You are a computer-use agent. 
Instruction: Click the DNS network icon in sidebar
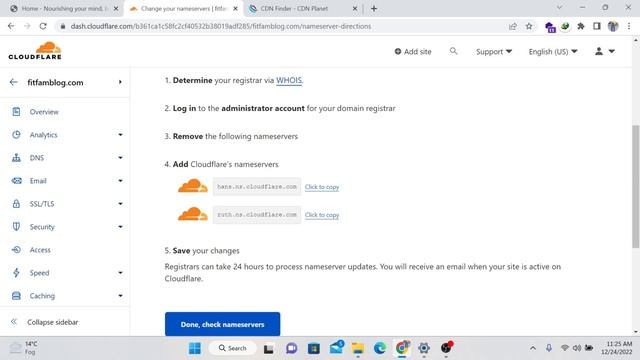pyautogui.click(x=16, y=158)
